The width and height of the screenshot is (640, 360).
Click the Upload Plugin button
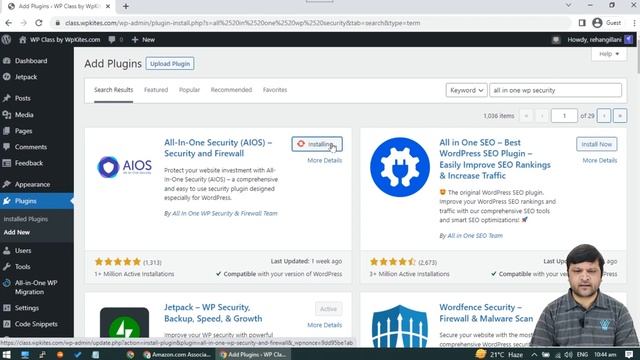tap(170, 64)
